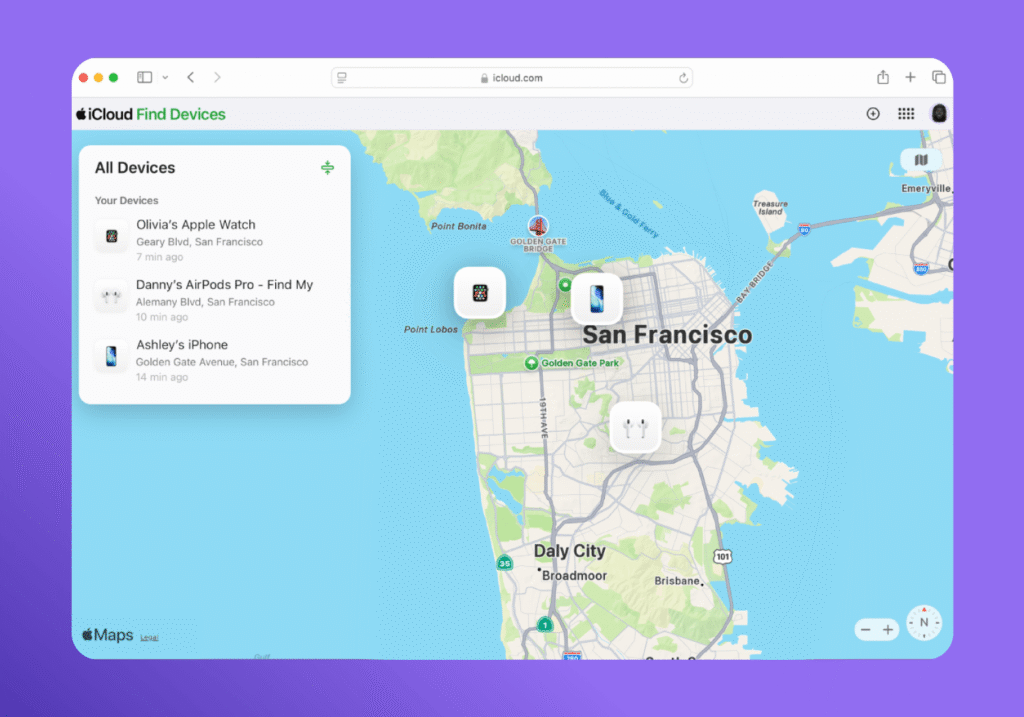Zoom in the map with plus button
1024x717 pixels.
coord(888,629)
